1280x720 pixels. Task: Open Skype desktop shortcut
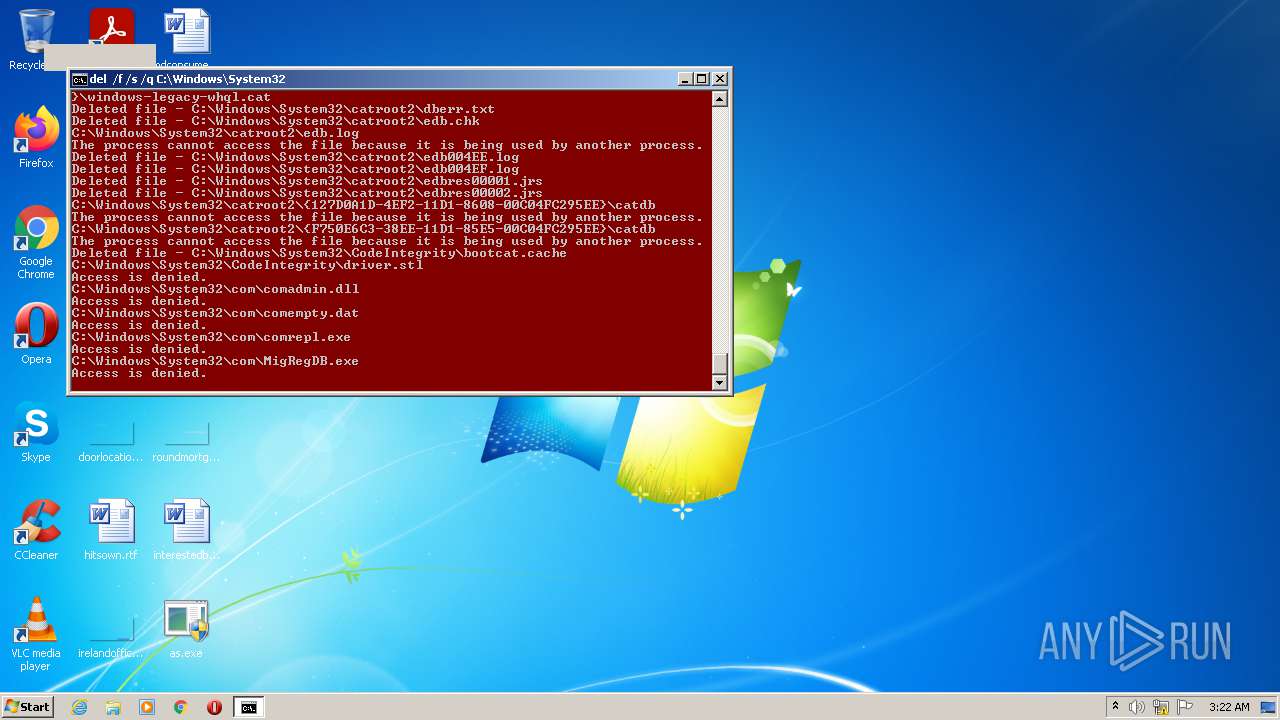tap(36, 432)
